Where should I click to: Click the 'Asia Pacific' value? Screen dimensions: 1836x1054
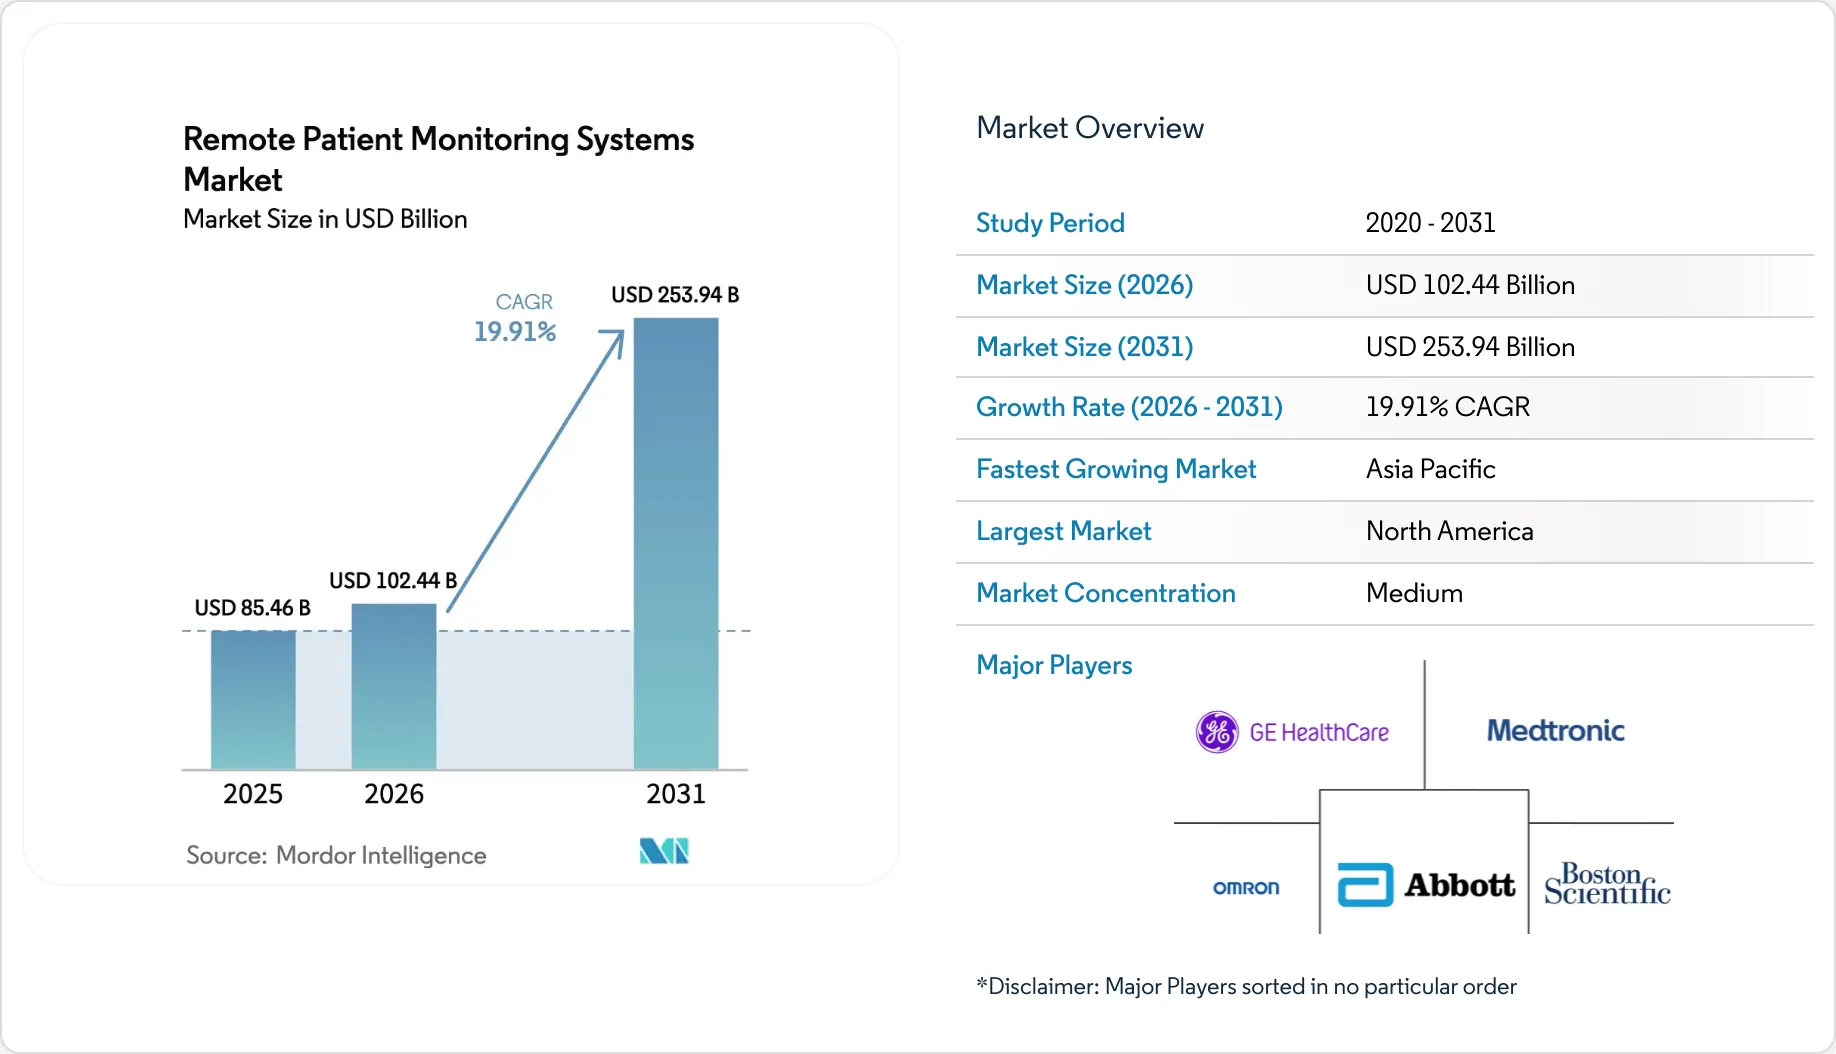click(x=1431, y=469)
